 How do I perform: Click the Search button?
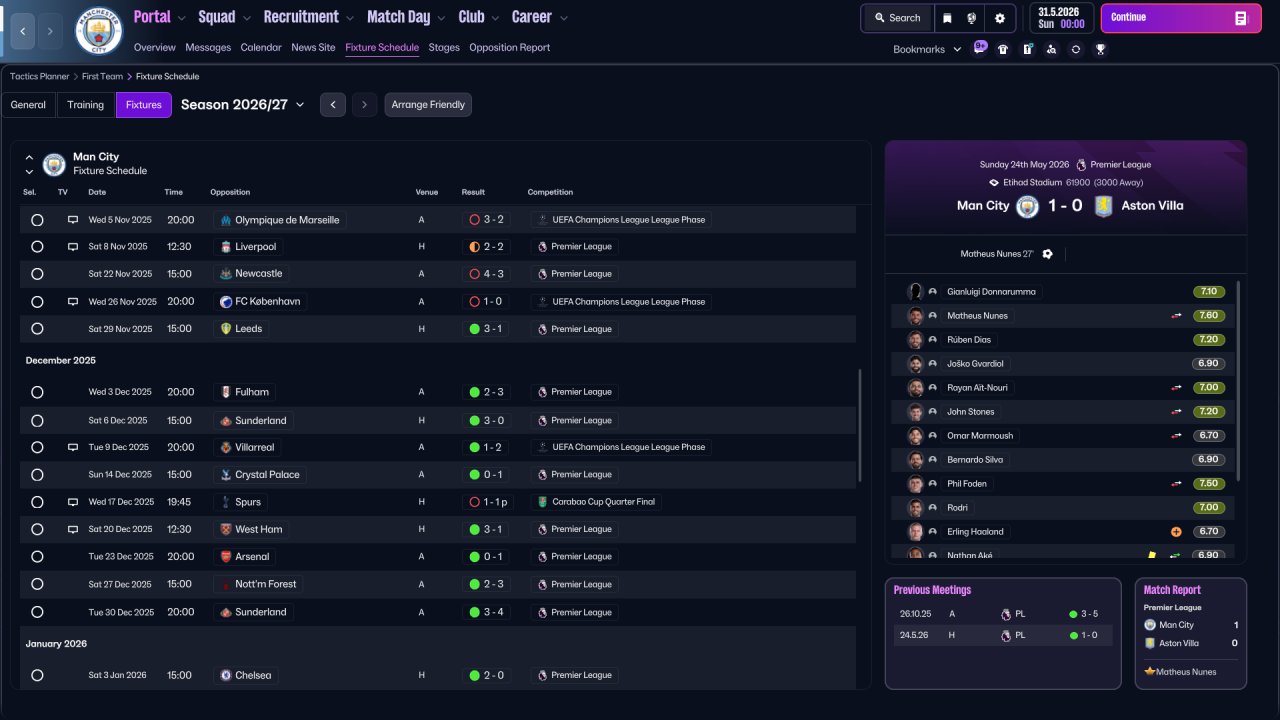pyautogui.click(x=897, y=18)
